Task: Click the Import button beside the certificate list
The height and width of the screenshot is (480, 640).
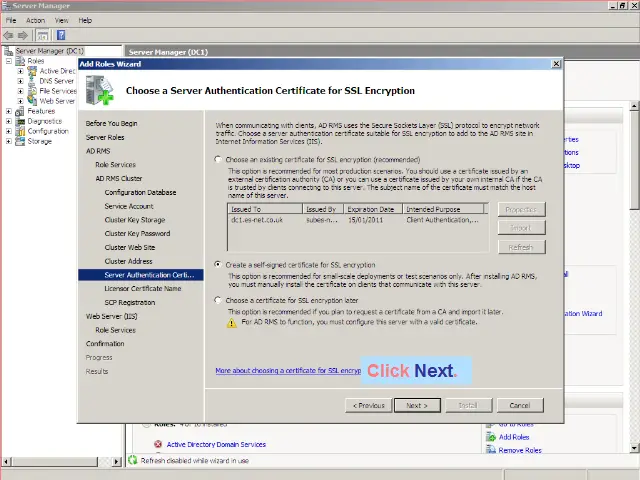Action: point(521,228)
